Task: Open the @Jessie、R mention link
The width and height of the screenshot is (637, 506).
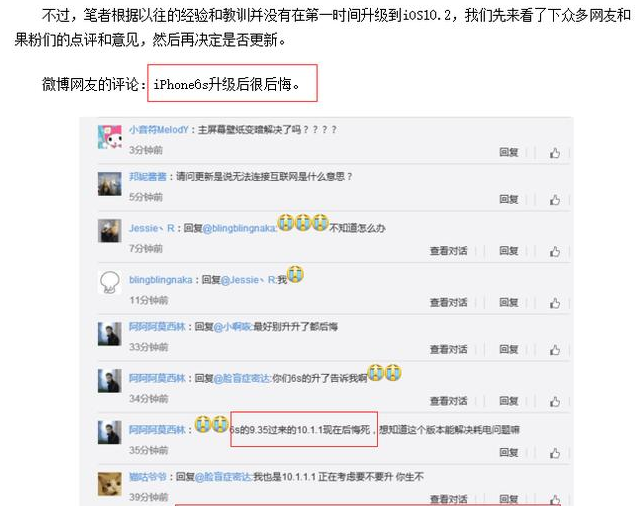Action: tap(249, 280)
